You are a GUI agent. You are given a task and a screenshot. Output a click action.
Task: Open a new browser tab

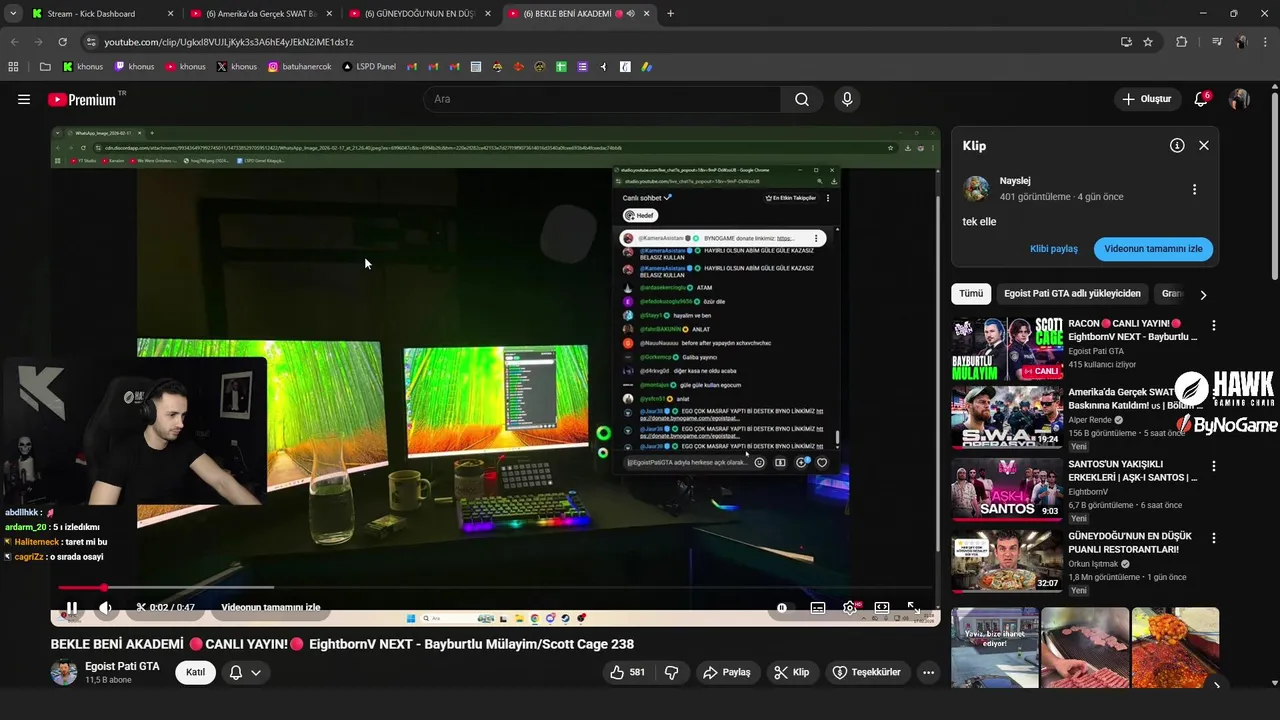670,14
